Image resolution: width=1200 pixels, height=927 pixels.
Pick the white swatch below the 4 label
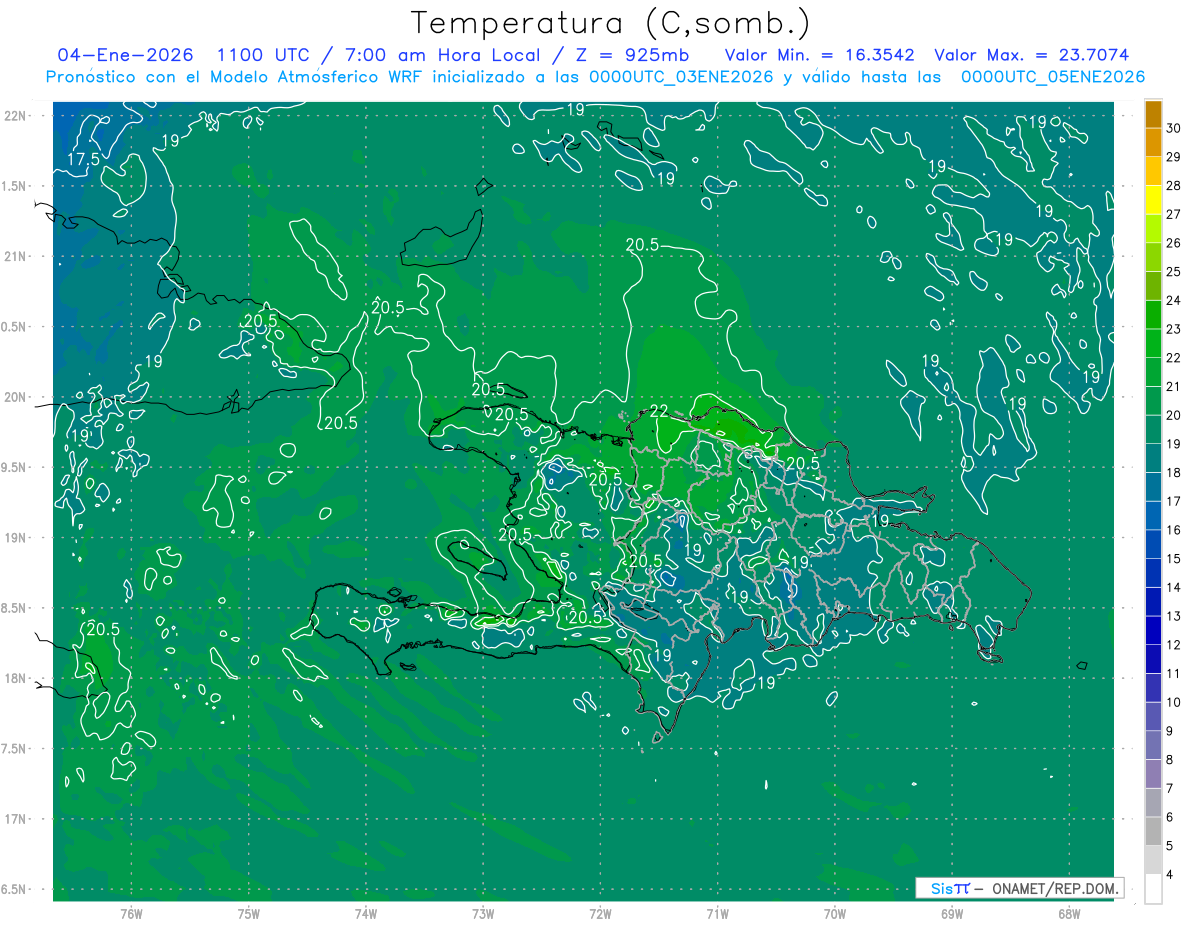[1153, 888]
